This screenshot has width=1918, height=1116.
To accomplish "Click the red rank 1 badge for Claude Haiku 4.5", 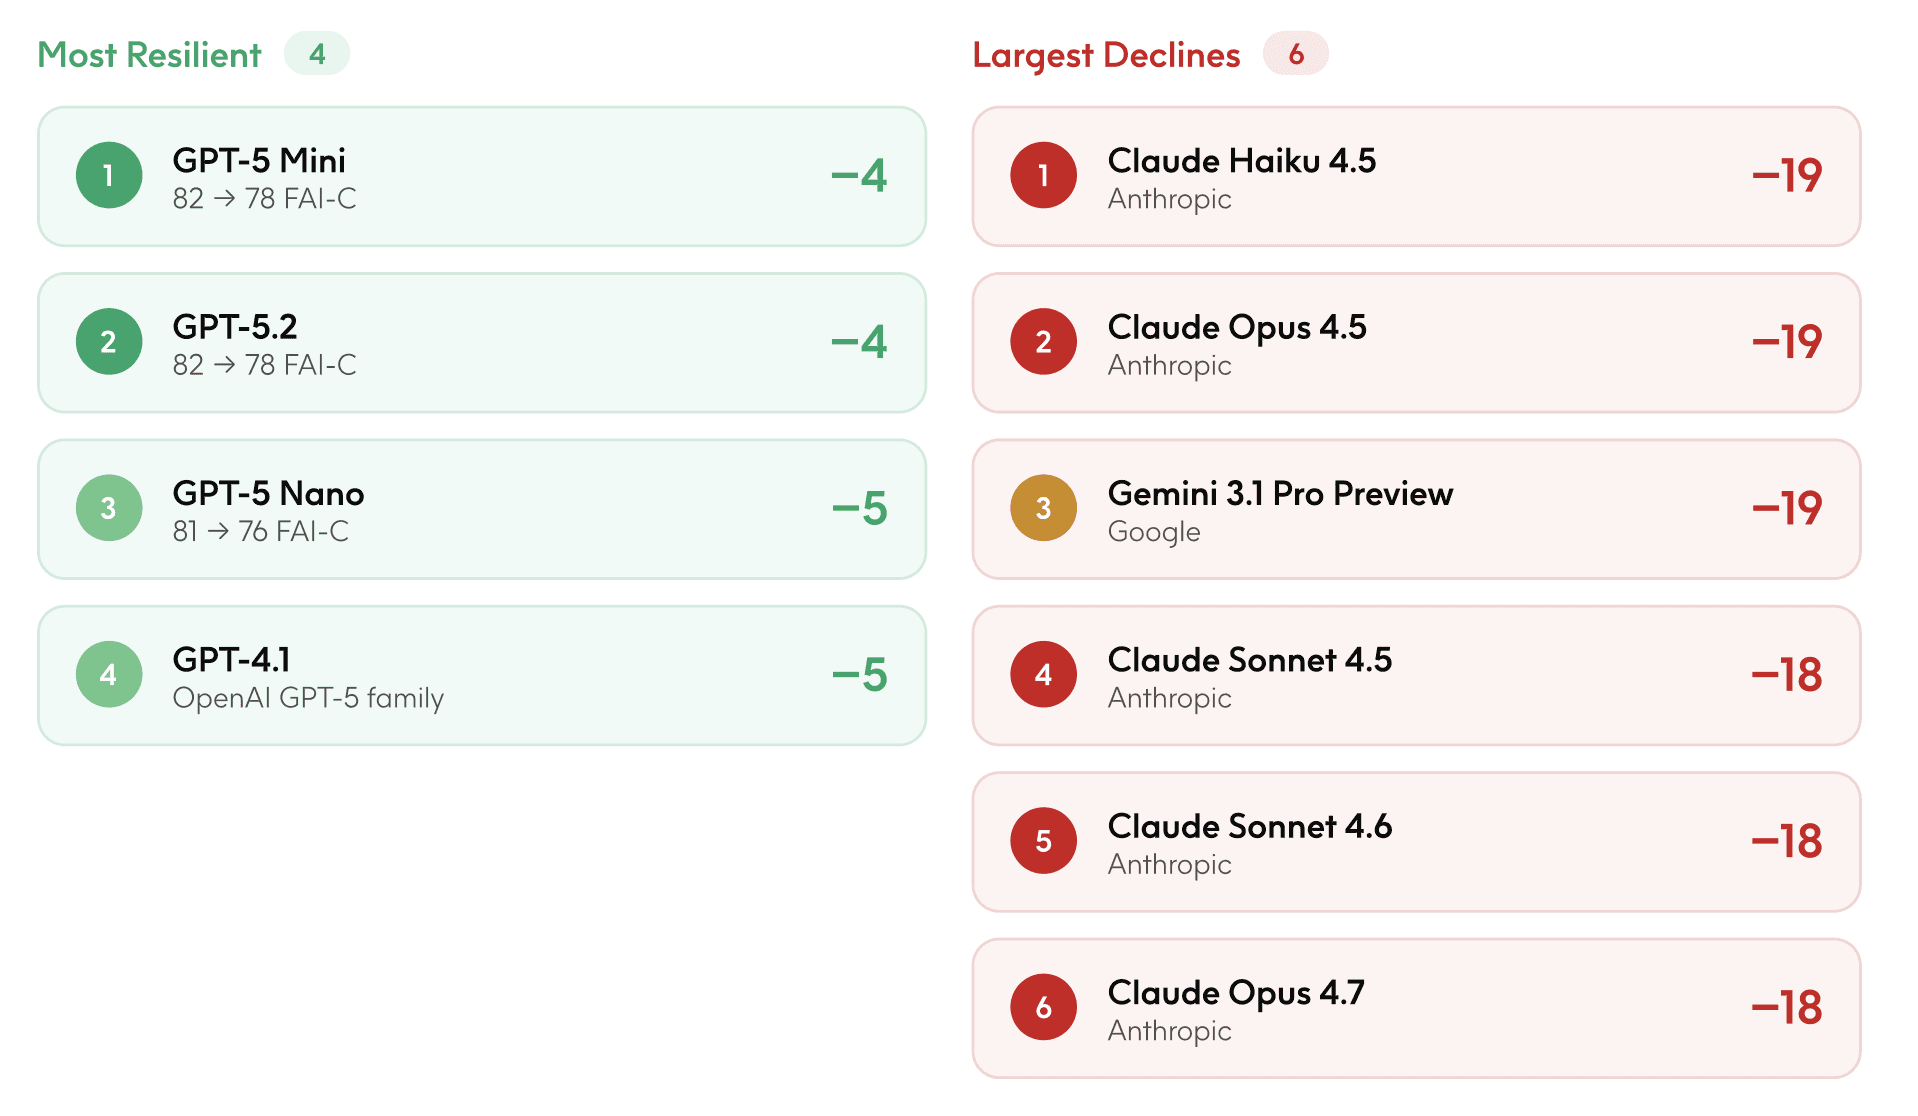I will tap(1044, 176).
